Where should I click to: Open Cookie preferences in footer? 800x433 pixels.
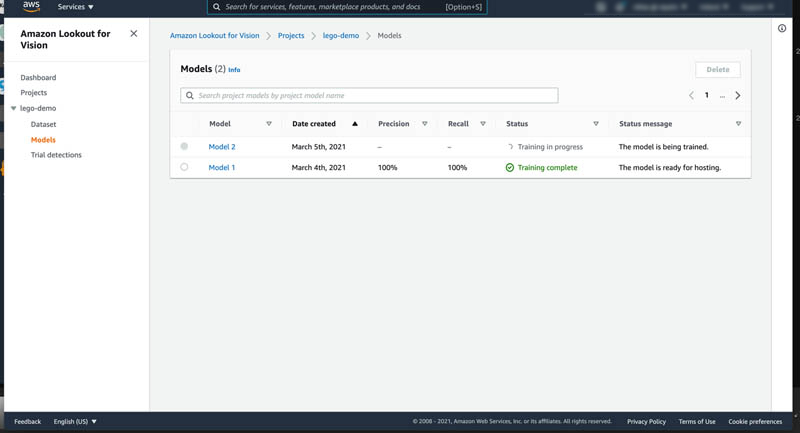(755, 422)
